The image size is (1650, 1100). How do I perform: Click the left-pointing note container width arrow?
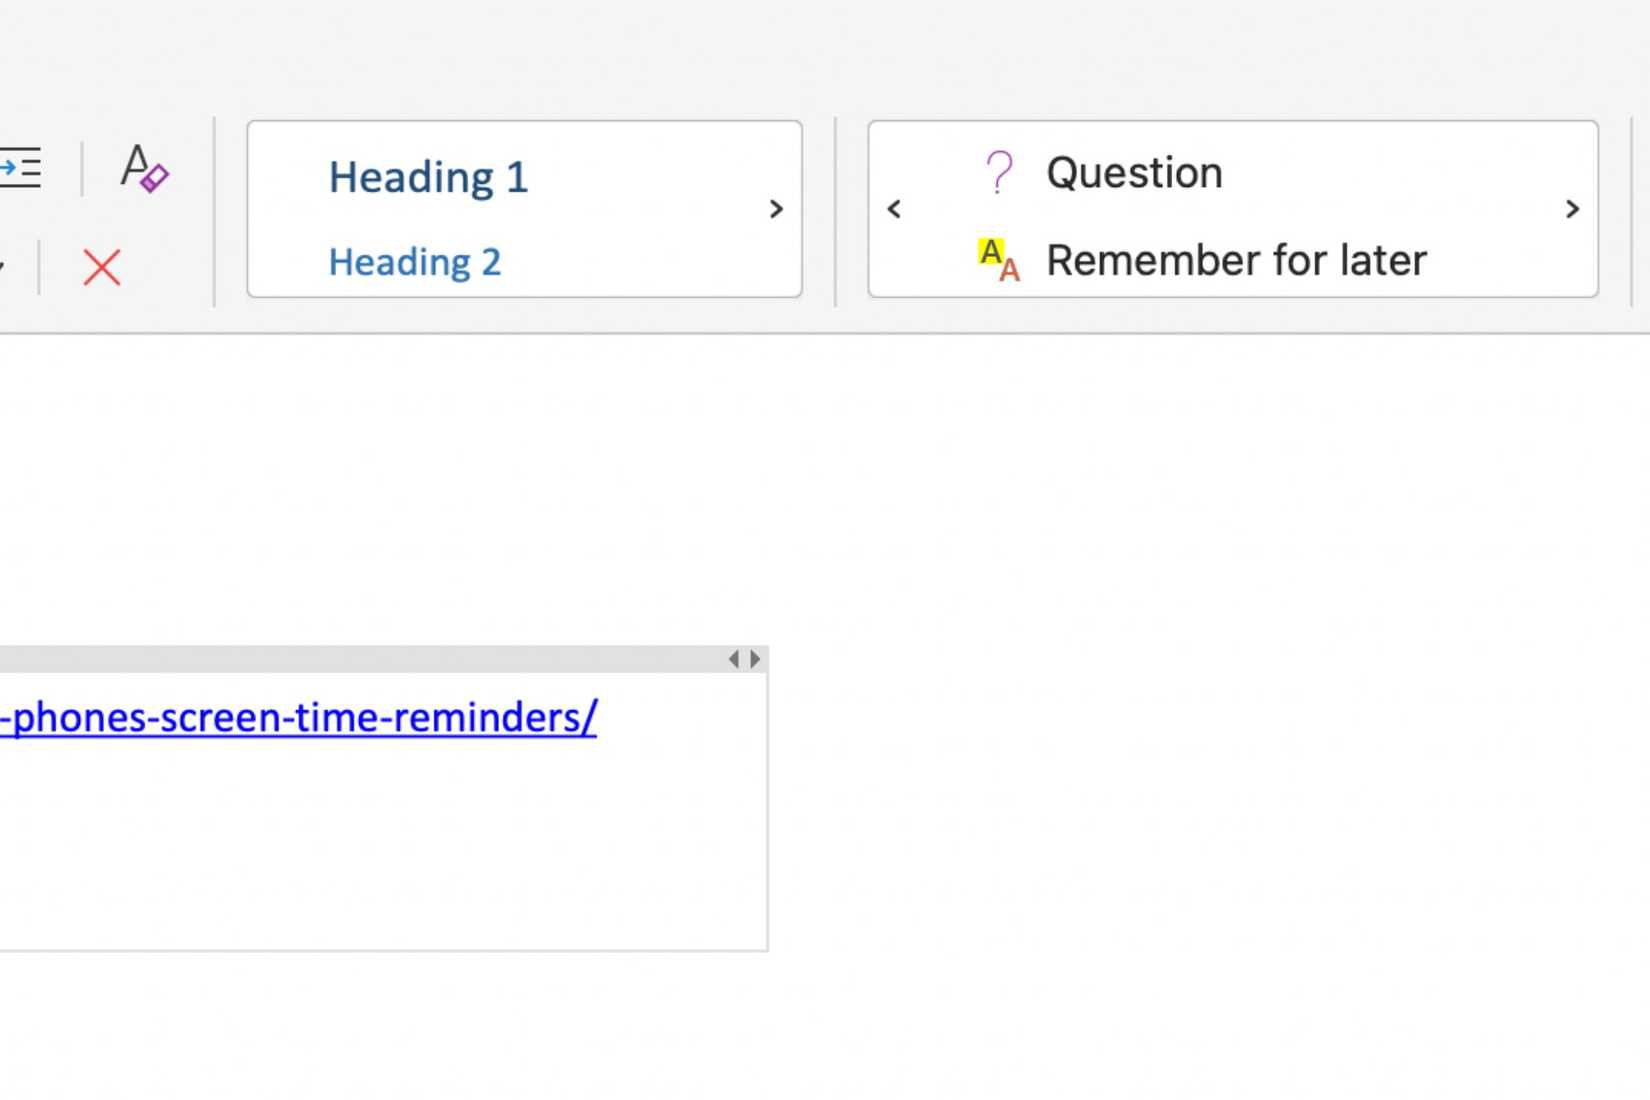[734, 659]
